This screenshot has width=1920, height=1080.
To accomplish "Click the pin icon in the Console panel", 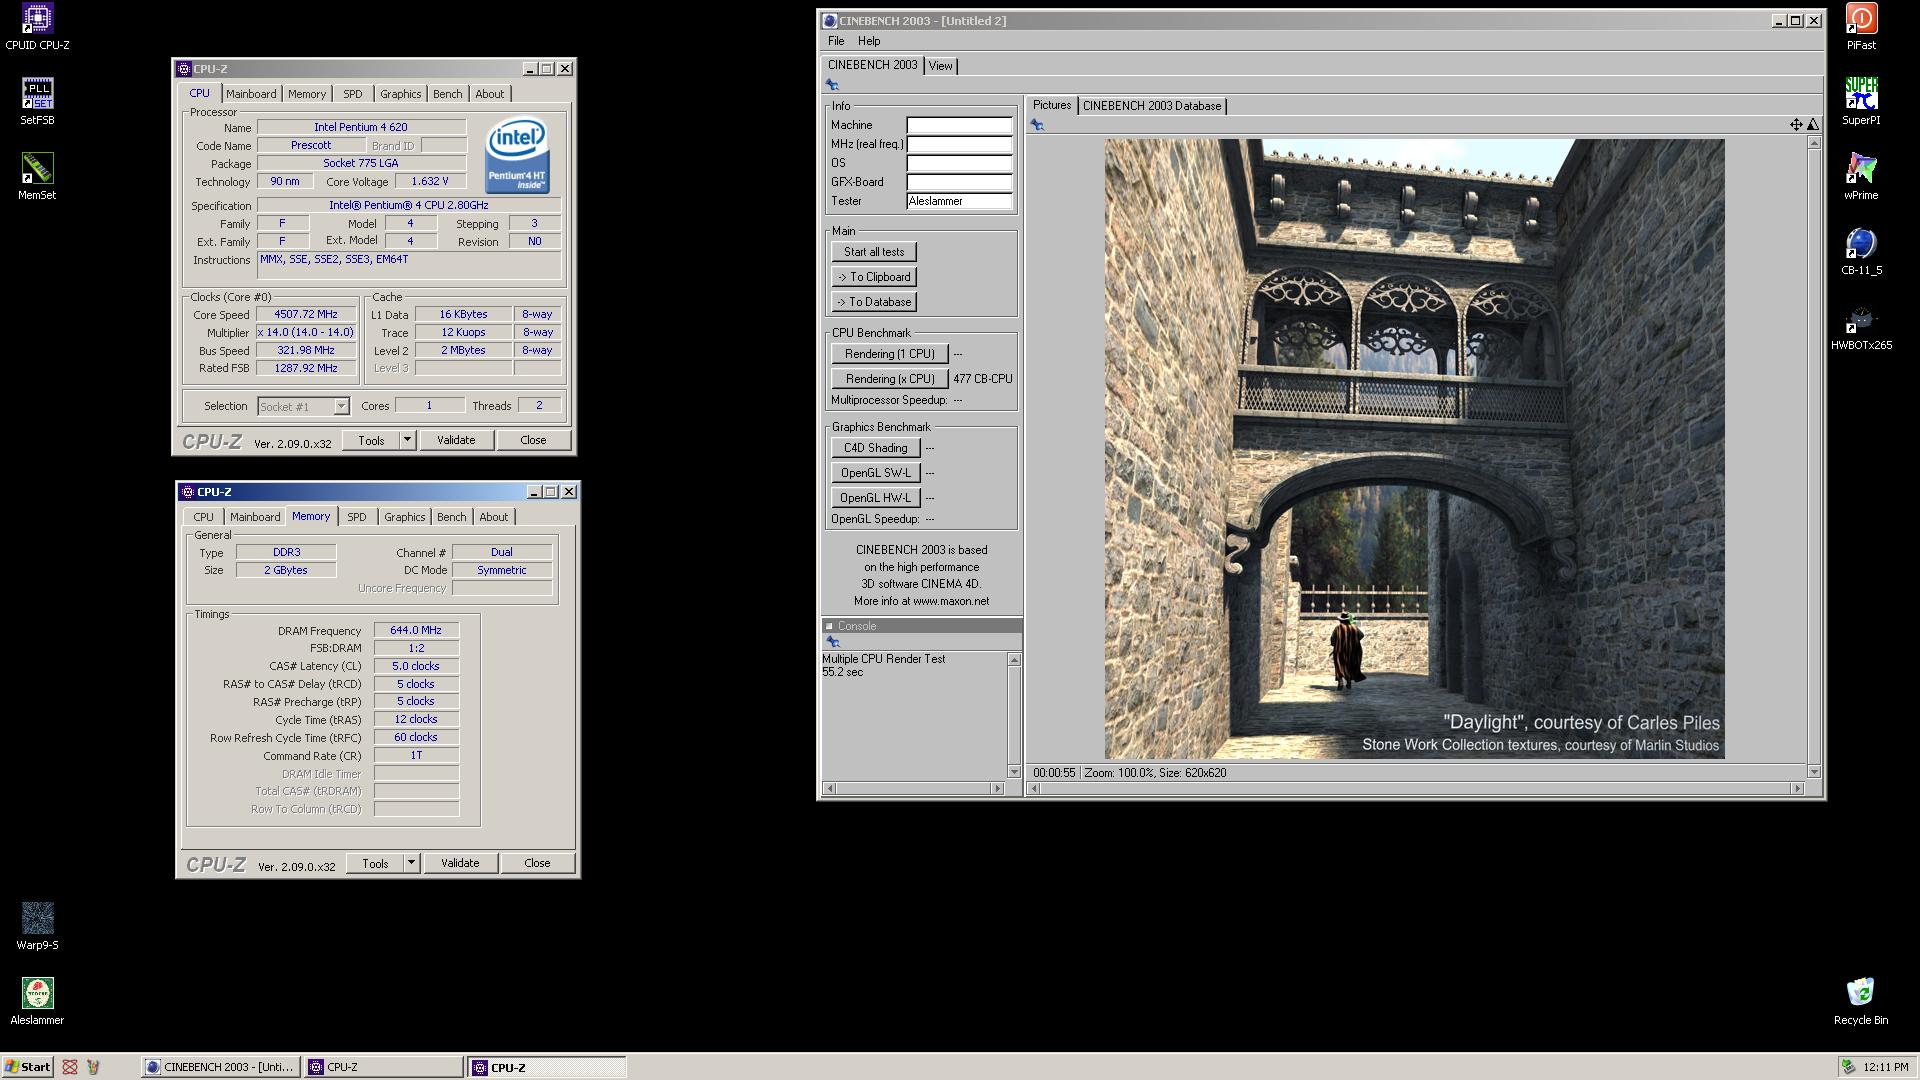I will tap(832, 642).
